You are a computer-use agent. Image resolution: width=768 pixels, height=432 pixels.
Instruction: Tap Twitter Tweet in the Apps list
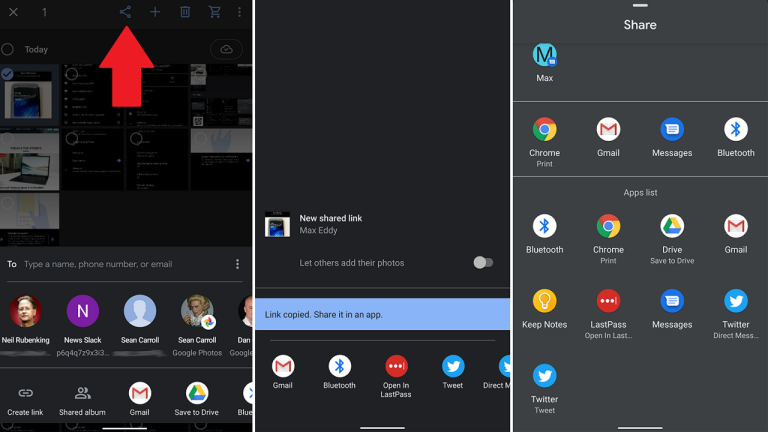(545, 389)
